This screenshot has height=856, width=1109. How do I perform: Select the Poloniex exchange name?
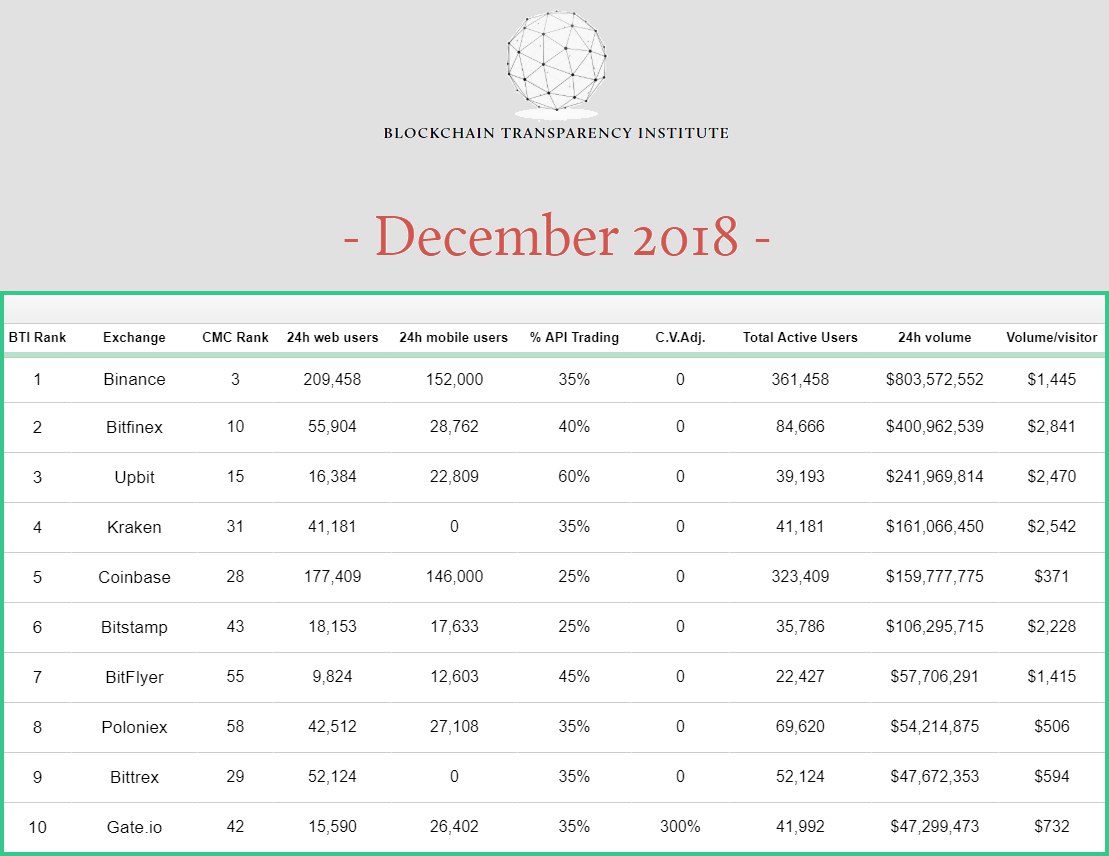coord(134,727)
